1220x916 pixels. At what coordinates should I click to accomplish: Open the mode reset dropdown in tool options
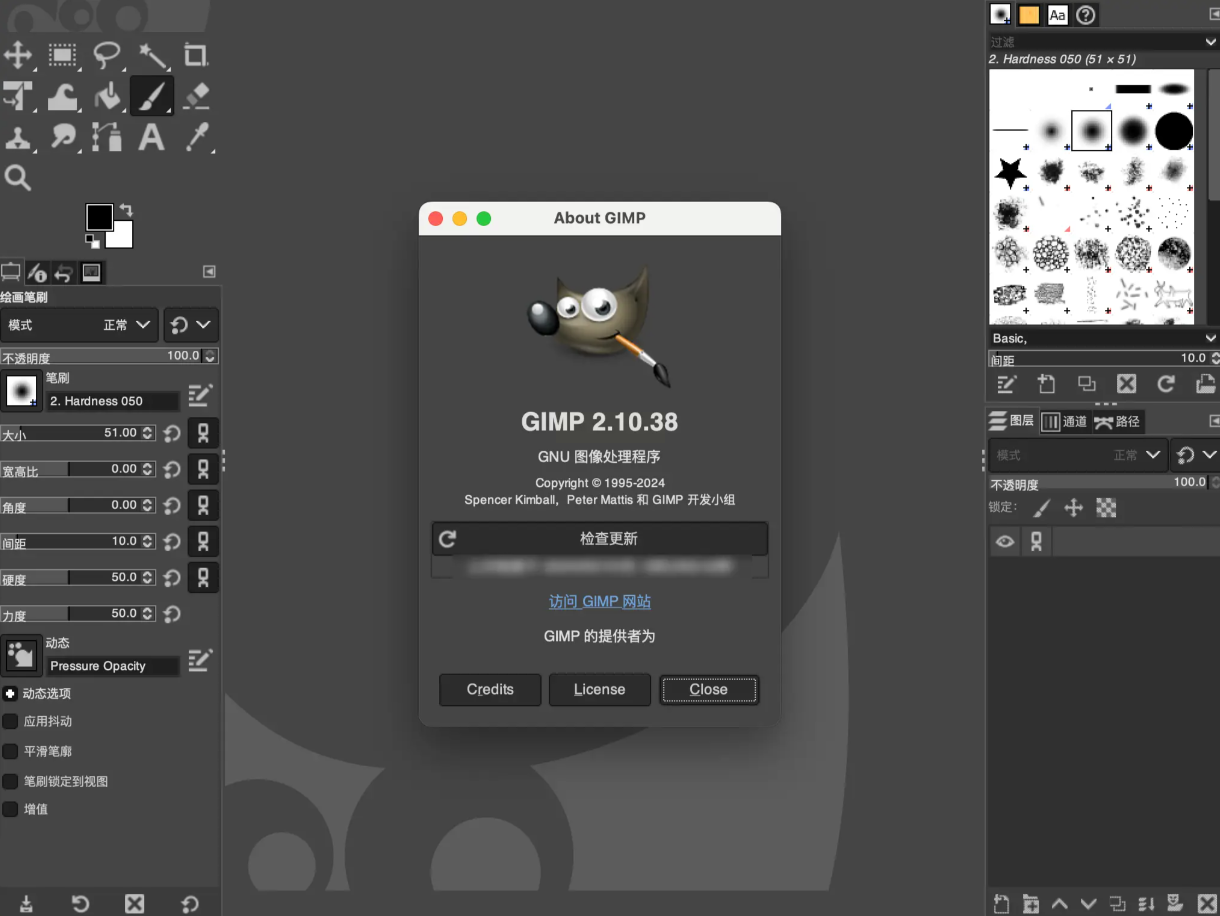[x=191, y=325]
